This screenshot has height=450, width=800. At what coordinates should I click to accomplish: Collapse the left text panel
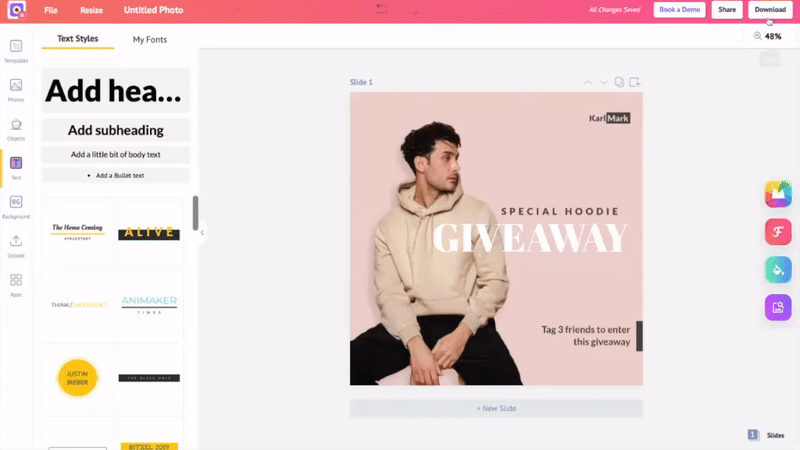point(202,233)
